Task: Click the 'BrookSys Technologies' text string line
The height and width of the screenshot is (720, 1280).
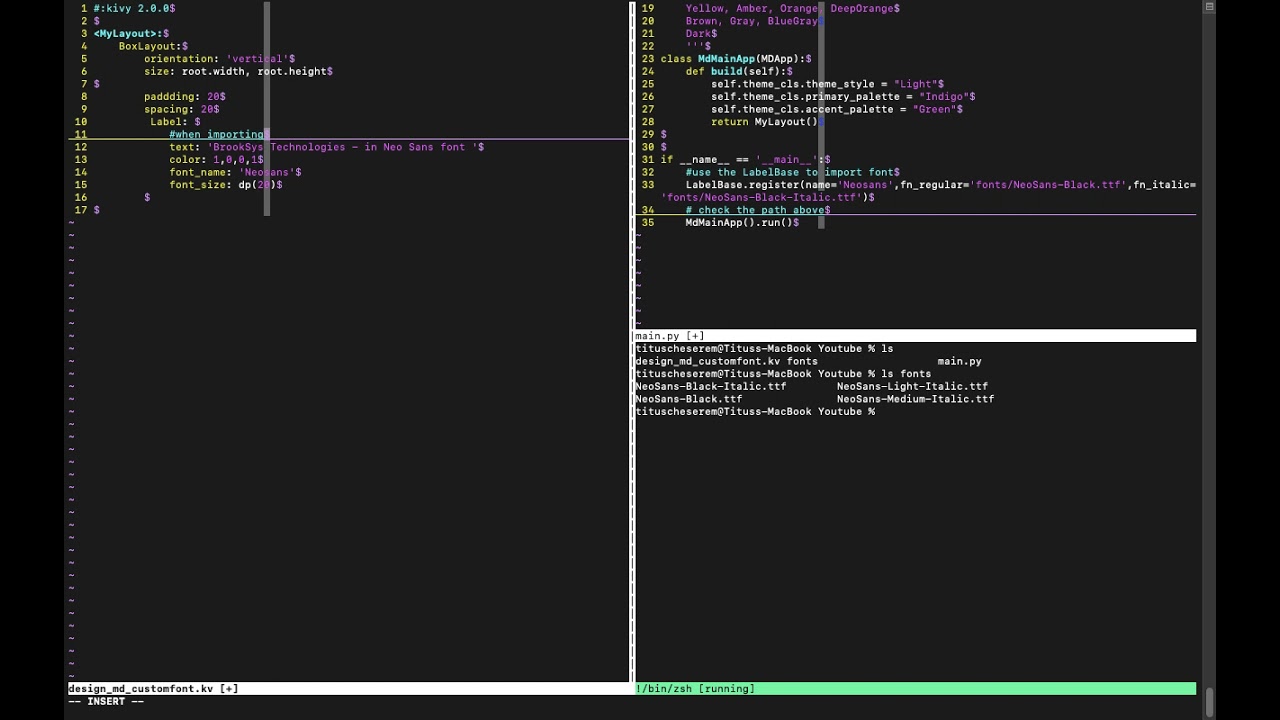Action: click(326, 147)
